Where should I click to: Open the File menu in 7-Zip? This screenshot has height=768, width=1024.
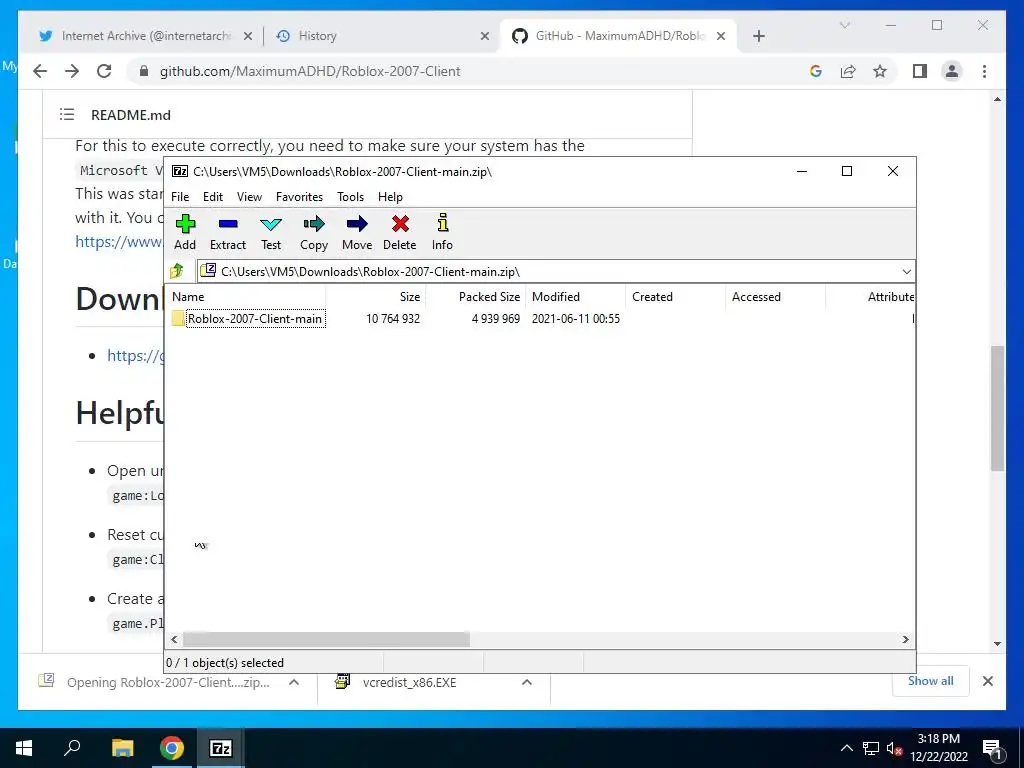(180, 197)
